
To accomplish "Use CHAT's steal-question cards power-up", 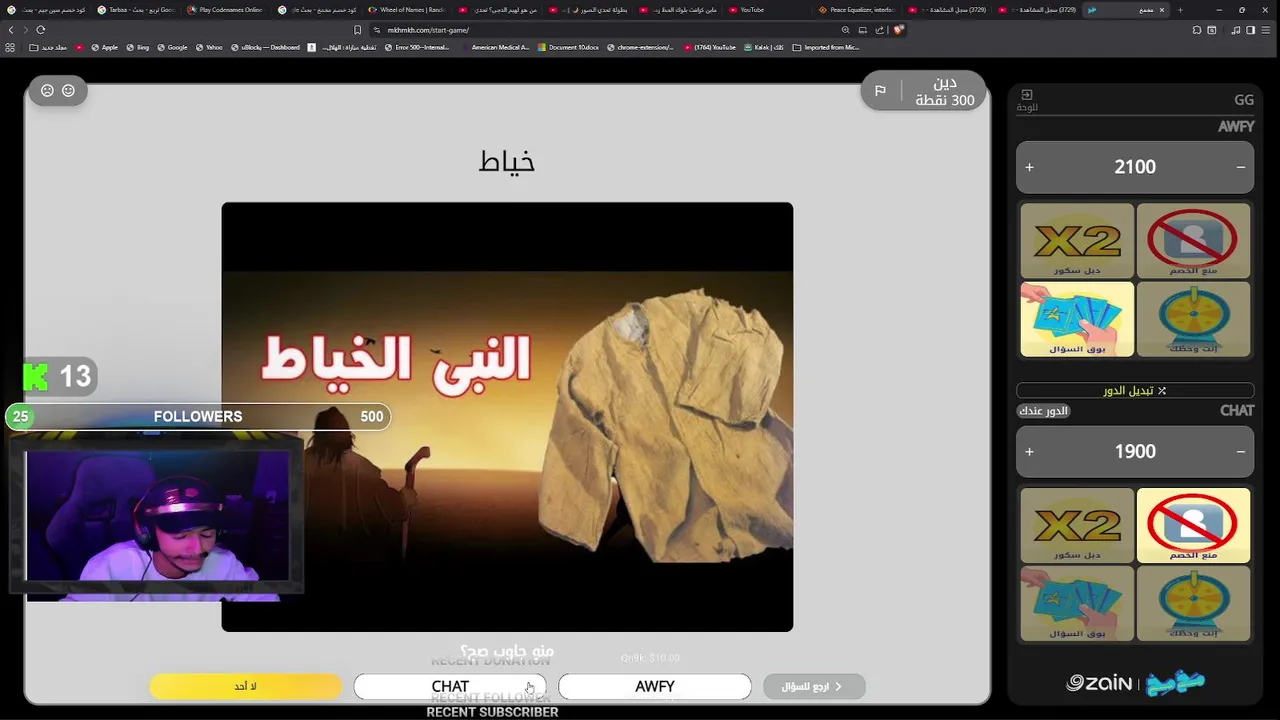I will click(x=1077, y=603).
